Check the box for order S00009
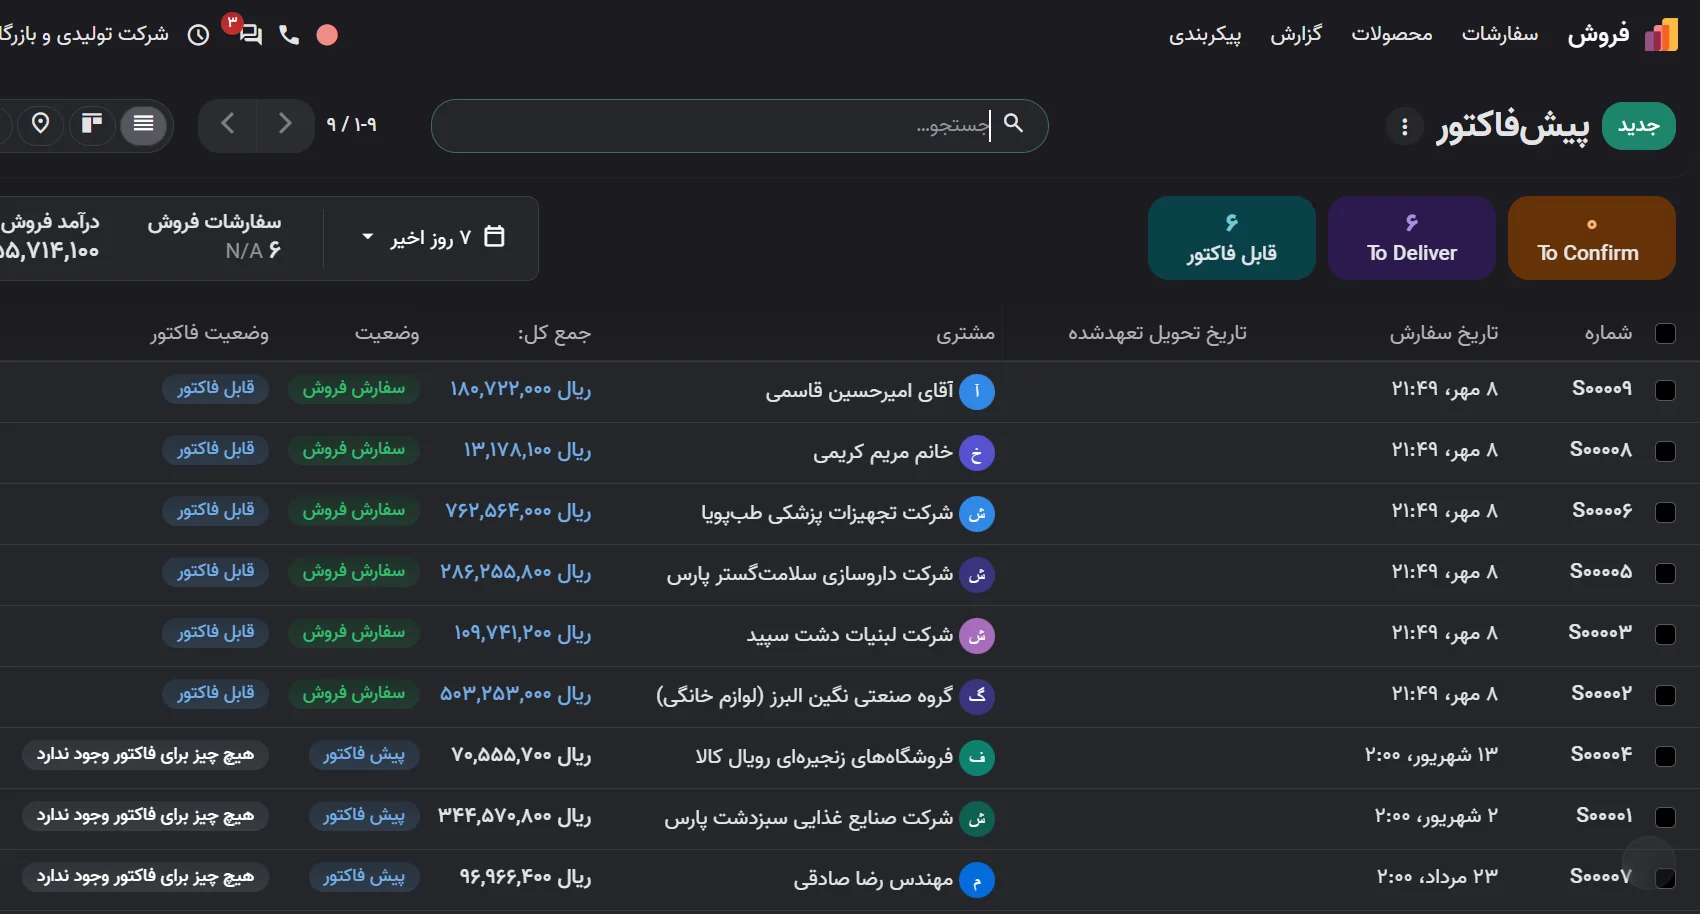Viewport: 1700px width, 914px height. click(1665, 390)
